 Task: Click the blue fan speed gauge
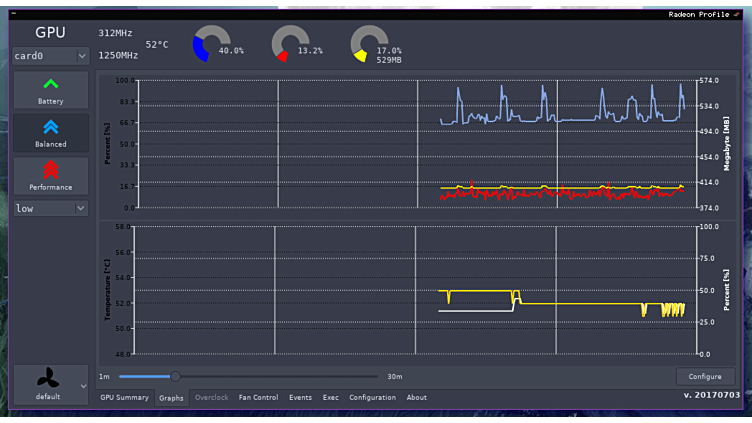click(211, 45)
